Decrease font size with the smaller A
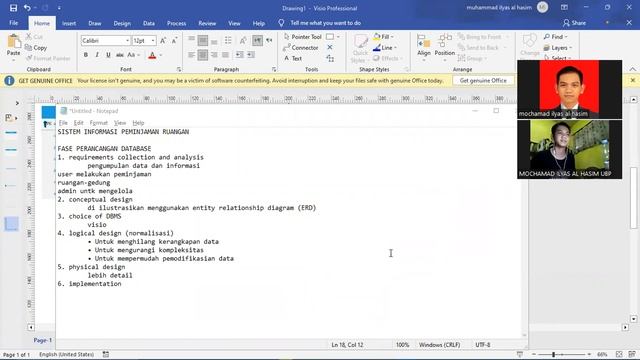This screenshot has width=640, height=360. [x=174, y=40]
